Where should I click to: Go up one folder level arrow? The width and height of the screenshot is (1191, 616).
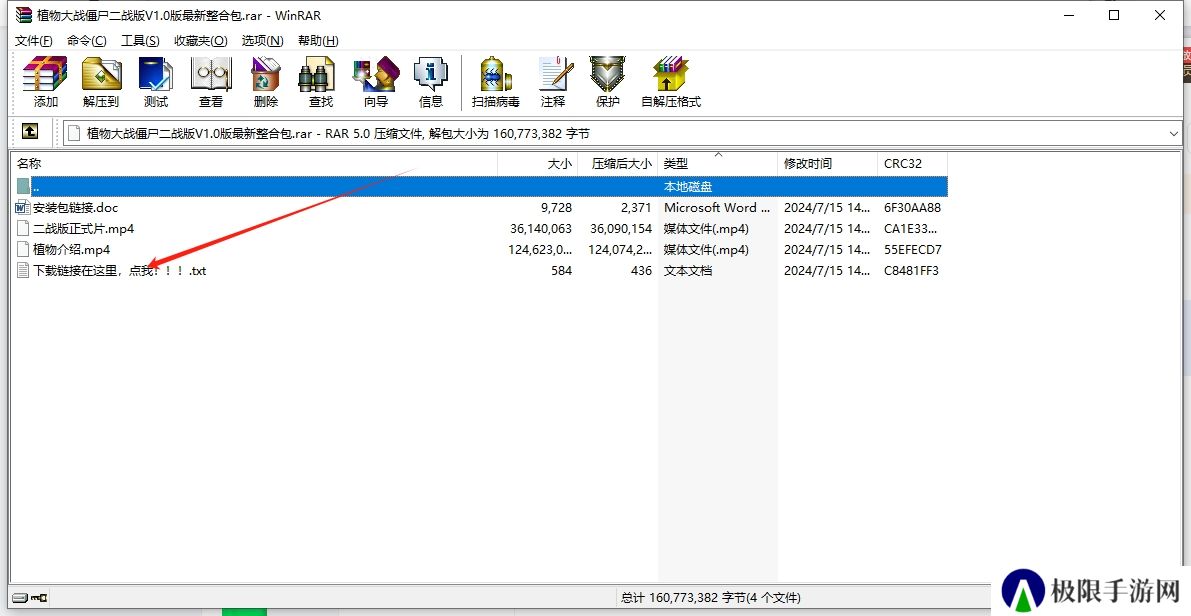click(29, 132)
